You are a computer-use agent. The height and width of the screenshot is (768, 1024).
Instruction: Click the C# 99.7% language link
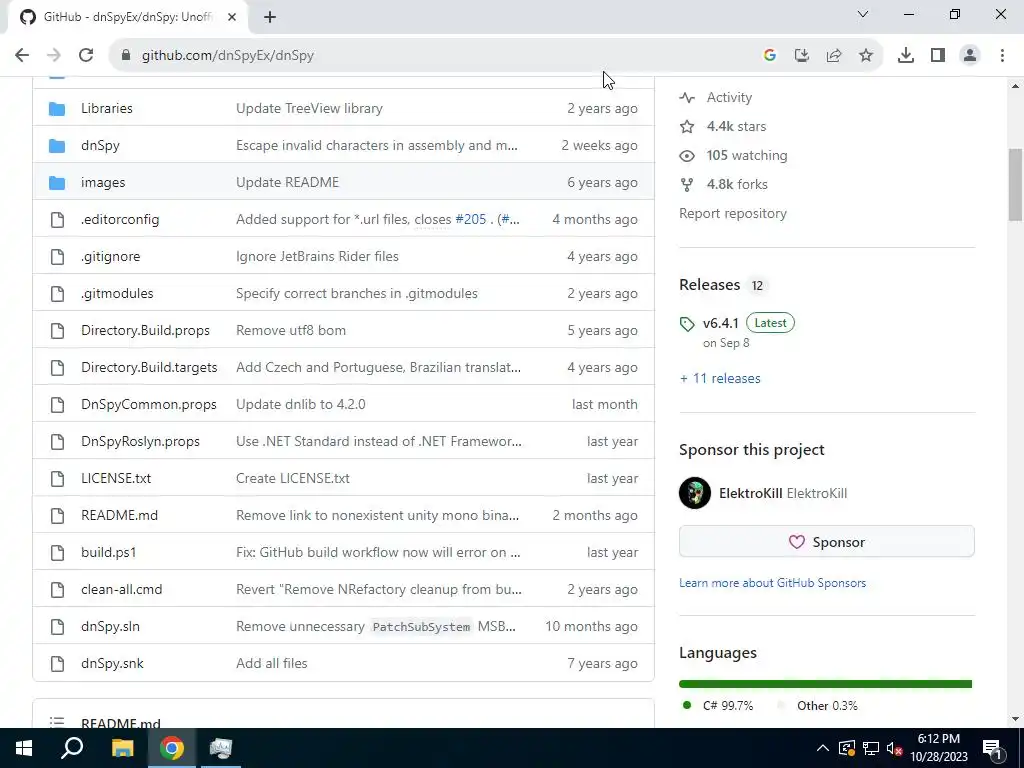tap(718, 705)
